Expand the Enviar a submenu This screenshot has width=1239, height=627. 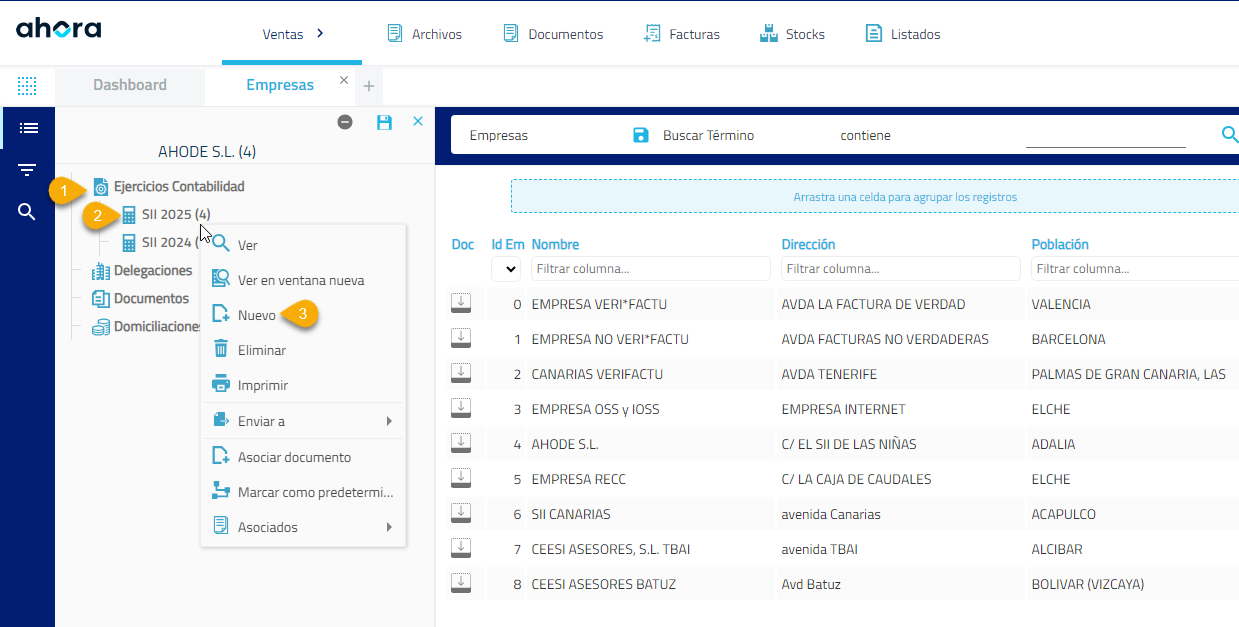303,421
